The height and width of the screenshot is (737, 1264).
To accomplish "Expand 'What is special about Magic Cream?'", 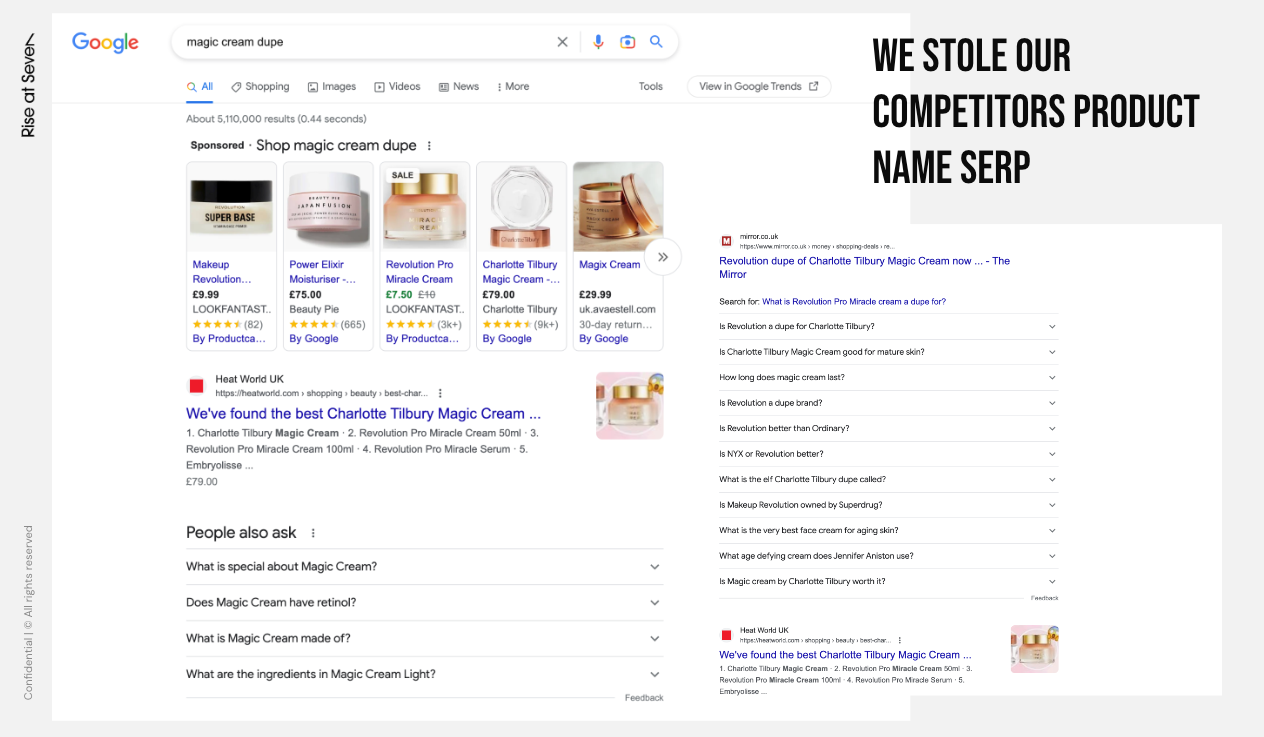I will [x=424, y=567].
